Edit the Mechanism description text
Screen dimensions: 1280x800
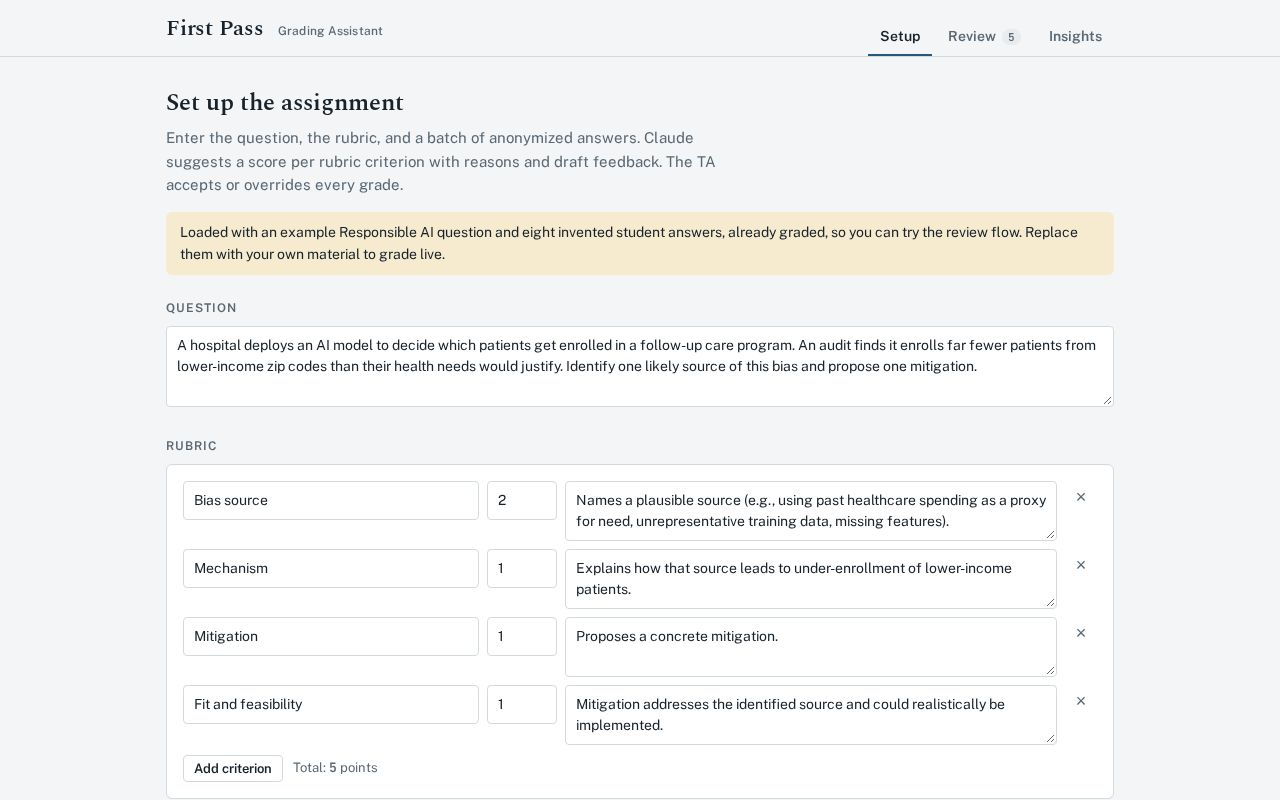[811, 579]
